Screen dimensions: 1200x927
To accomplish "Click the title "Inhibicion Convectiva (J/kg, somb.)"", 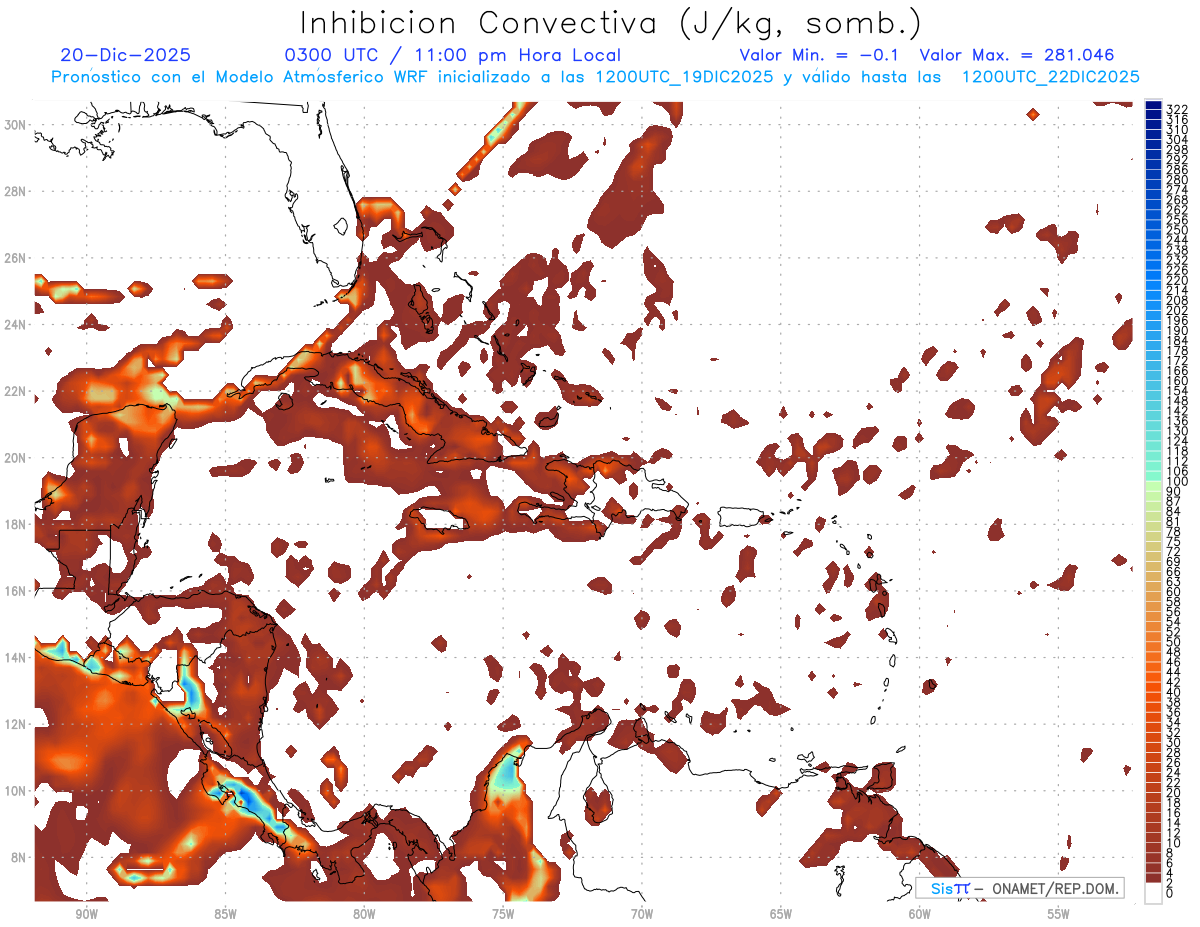I will pos(611,23).
